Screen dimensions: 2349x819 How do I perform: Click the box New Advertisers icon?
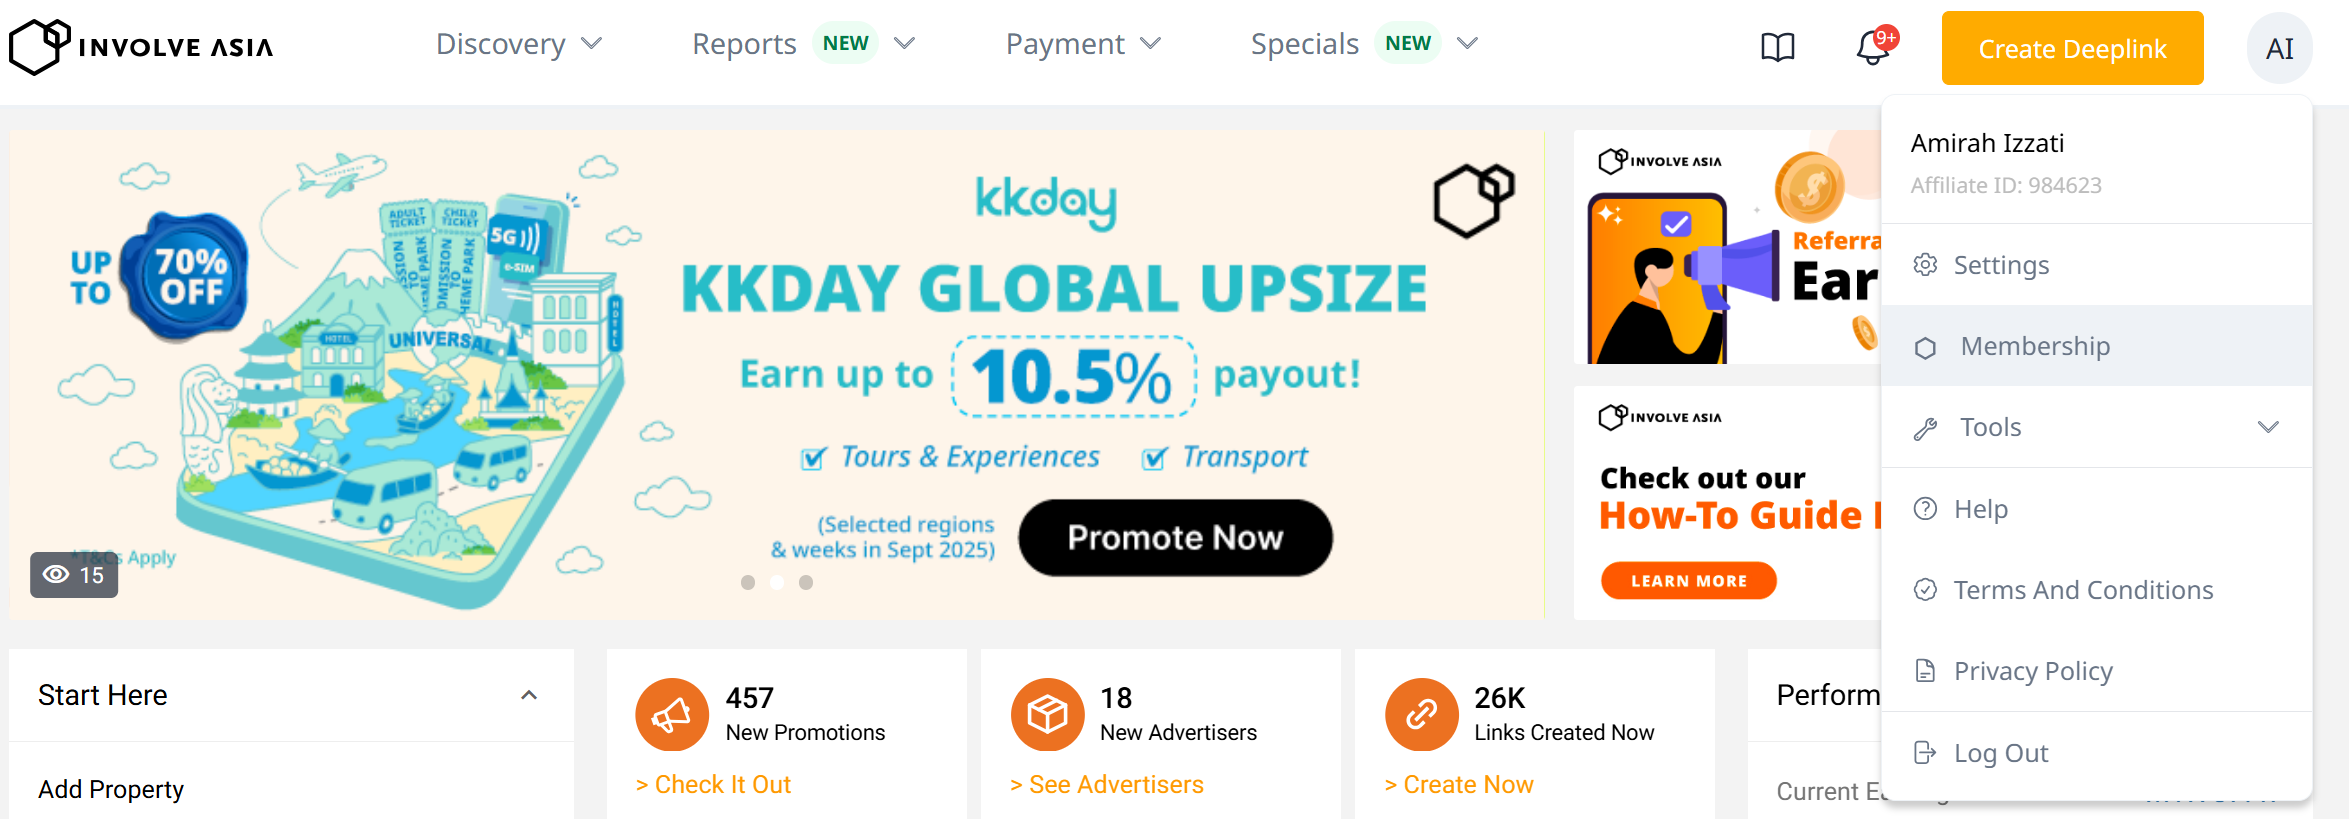pos(1047,714)
